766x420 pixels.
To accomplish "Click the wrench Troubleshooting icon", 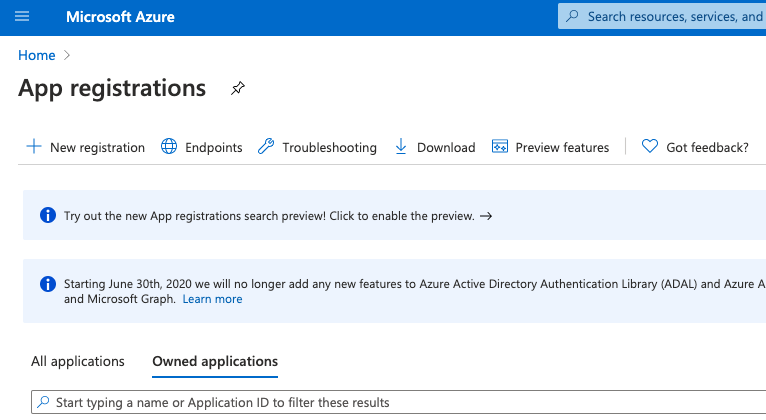I will coord(266,147).
